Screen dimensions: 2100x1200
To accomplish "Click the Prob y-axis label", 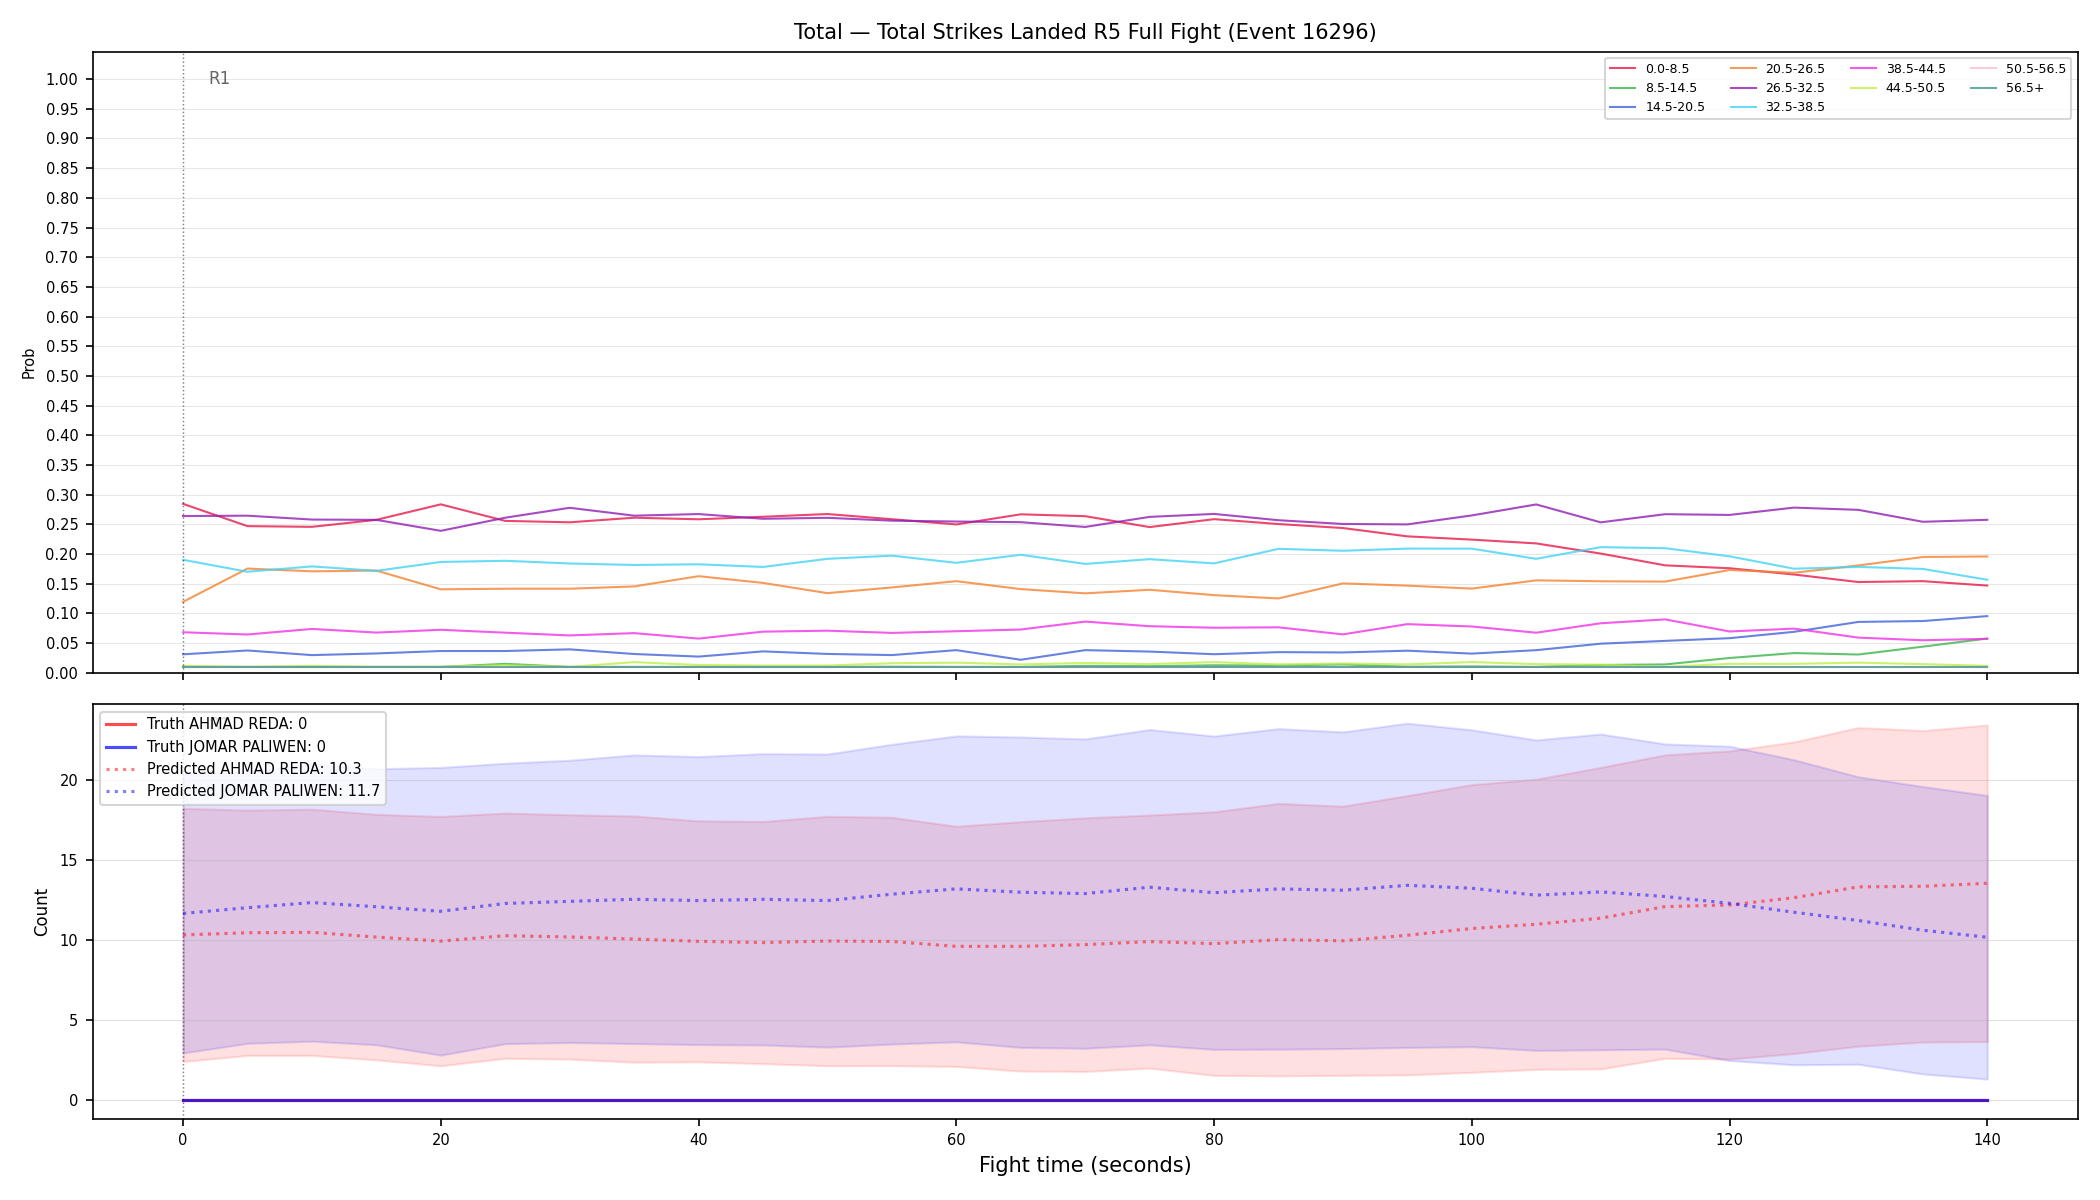I will coord(28,363).
